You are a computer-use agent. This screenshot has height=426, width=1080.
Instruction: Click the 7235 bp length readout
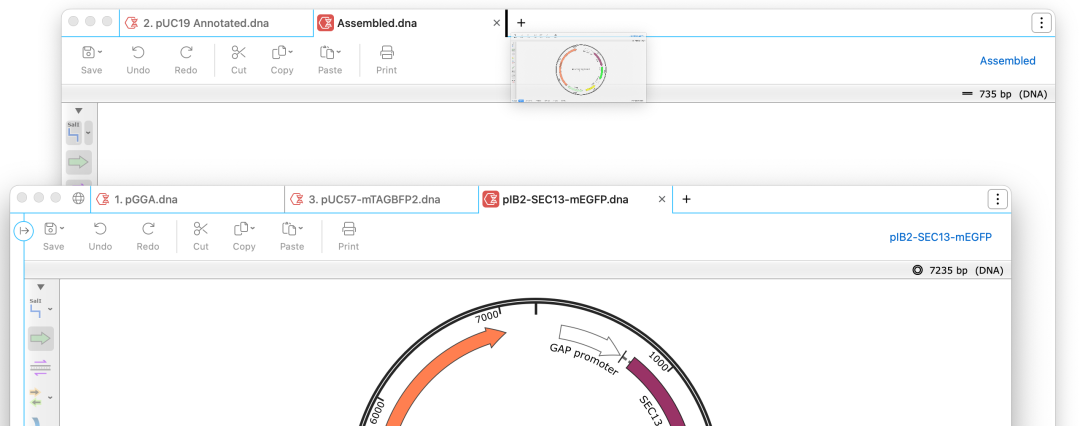[948, 271]
